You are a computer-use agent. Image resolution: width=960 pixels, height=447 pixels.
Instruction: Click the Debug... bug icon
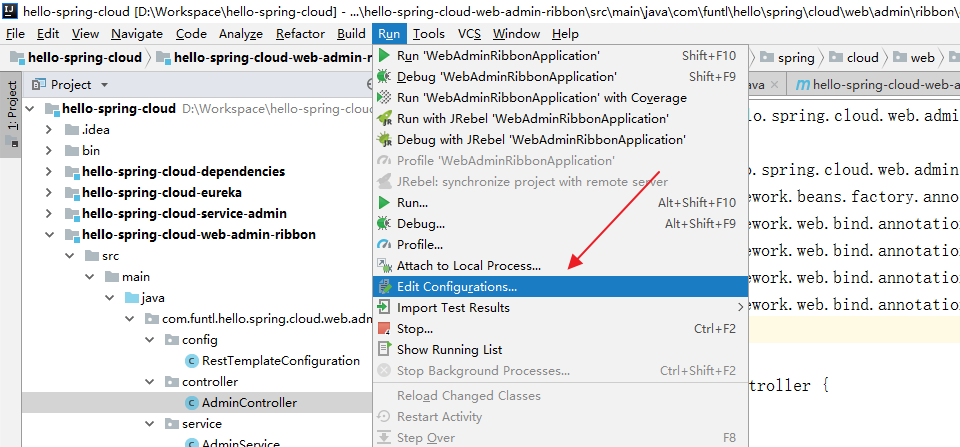(x=384, y=224)
